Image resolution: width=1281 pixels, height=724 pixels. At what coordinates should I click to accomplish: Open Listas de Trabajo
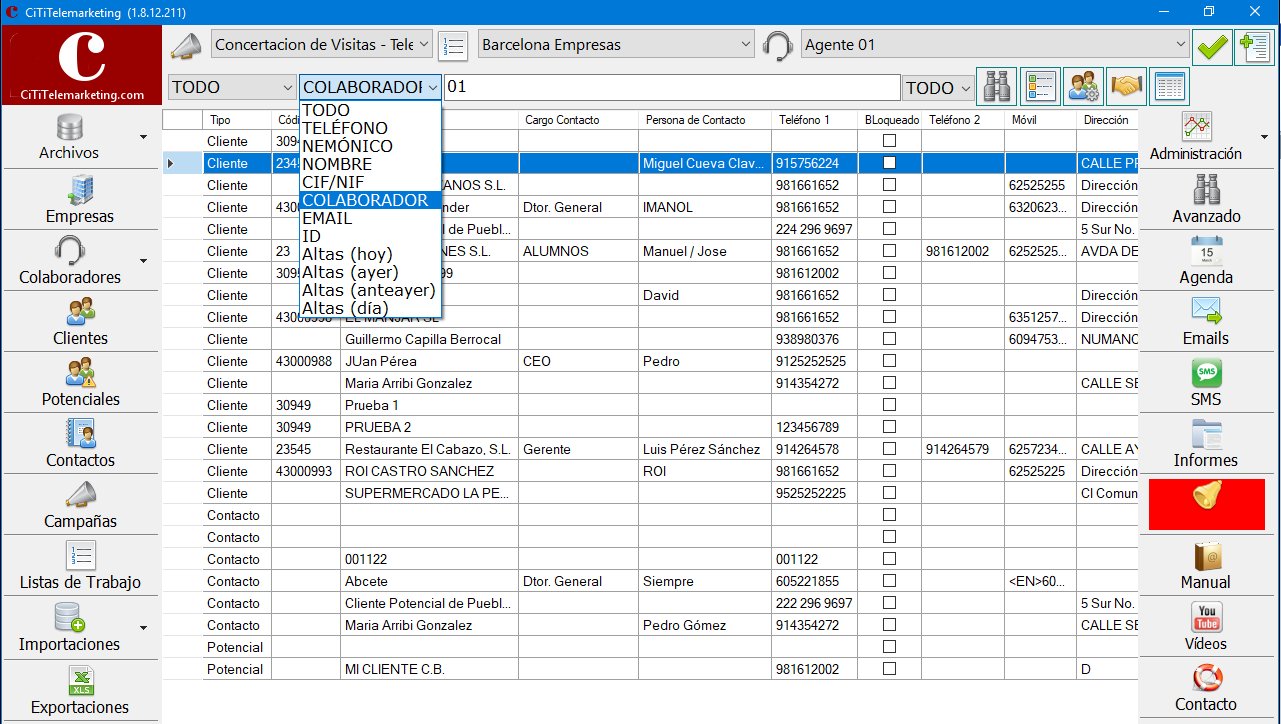pos(80,565)
